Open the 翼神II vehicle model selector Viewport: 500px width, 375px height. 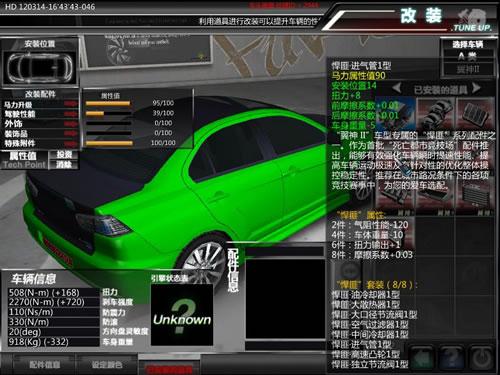467,70
